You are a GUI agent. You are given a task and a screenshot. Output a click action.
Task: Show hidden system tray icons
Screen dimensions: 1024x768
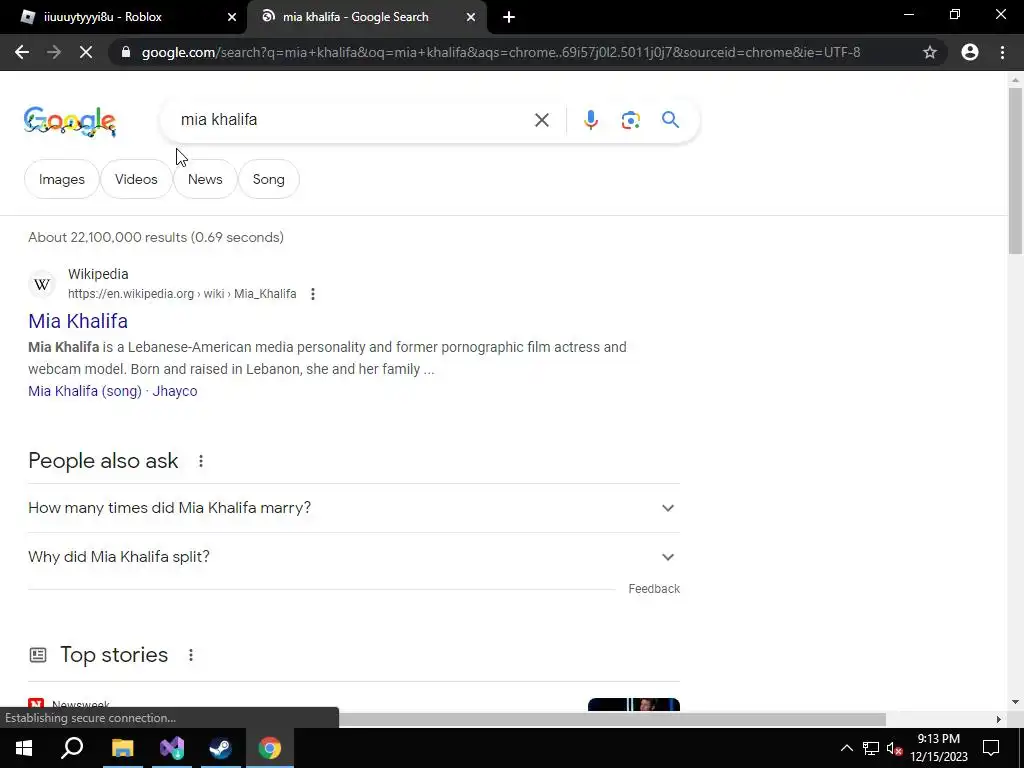(846, 748)
